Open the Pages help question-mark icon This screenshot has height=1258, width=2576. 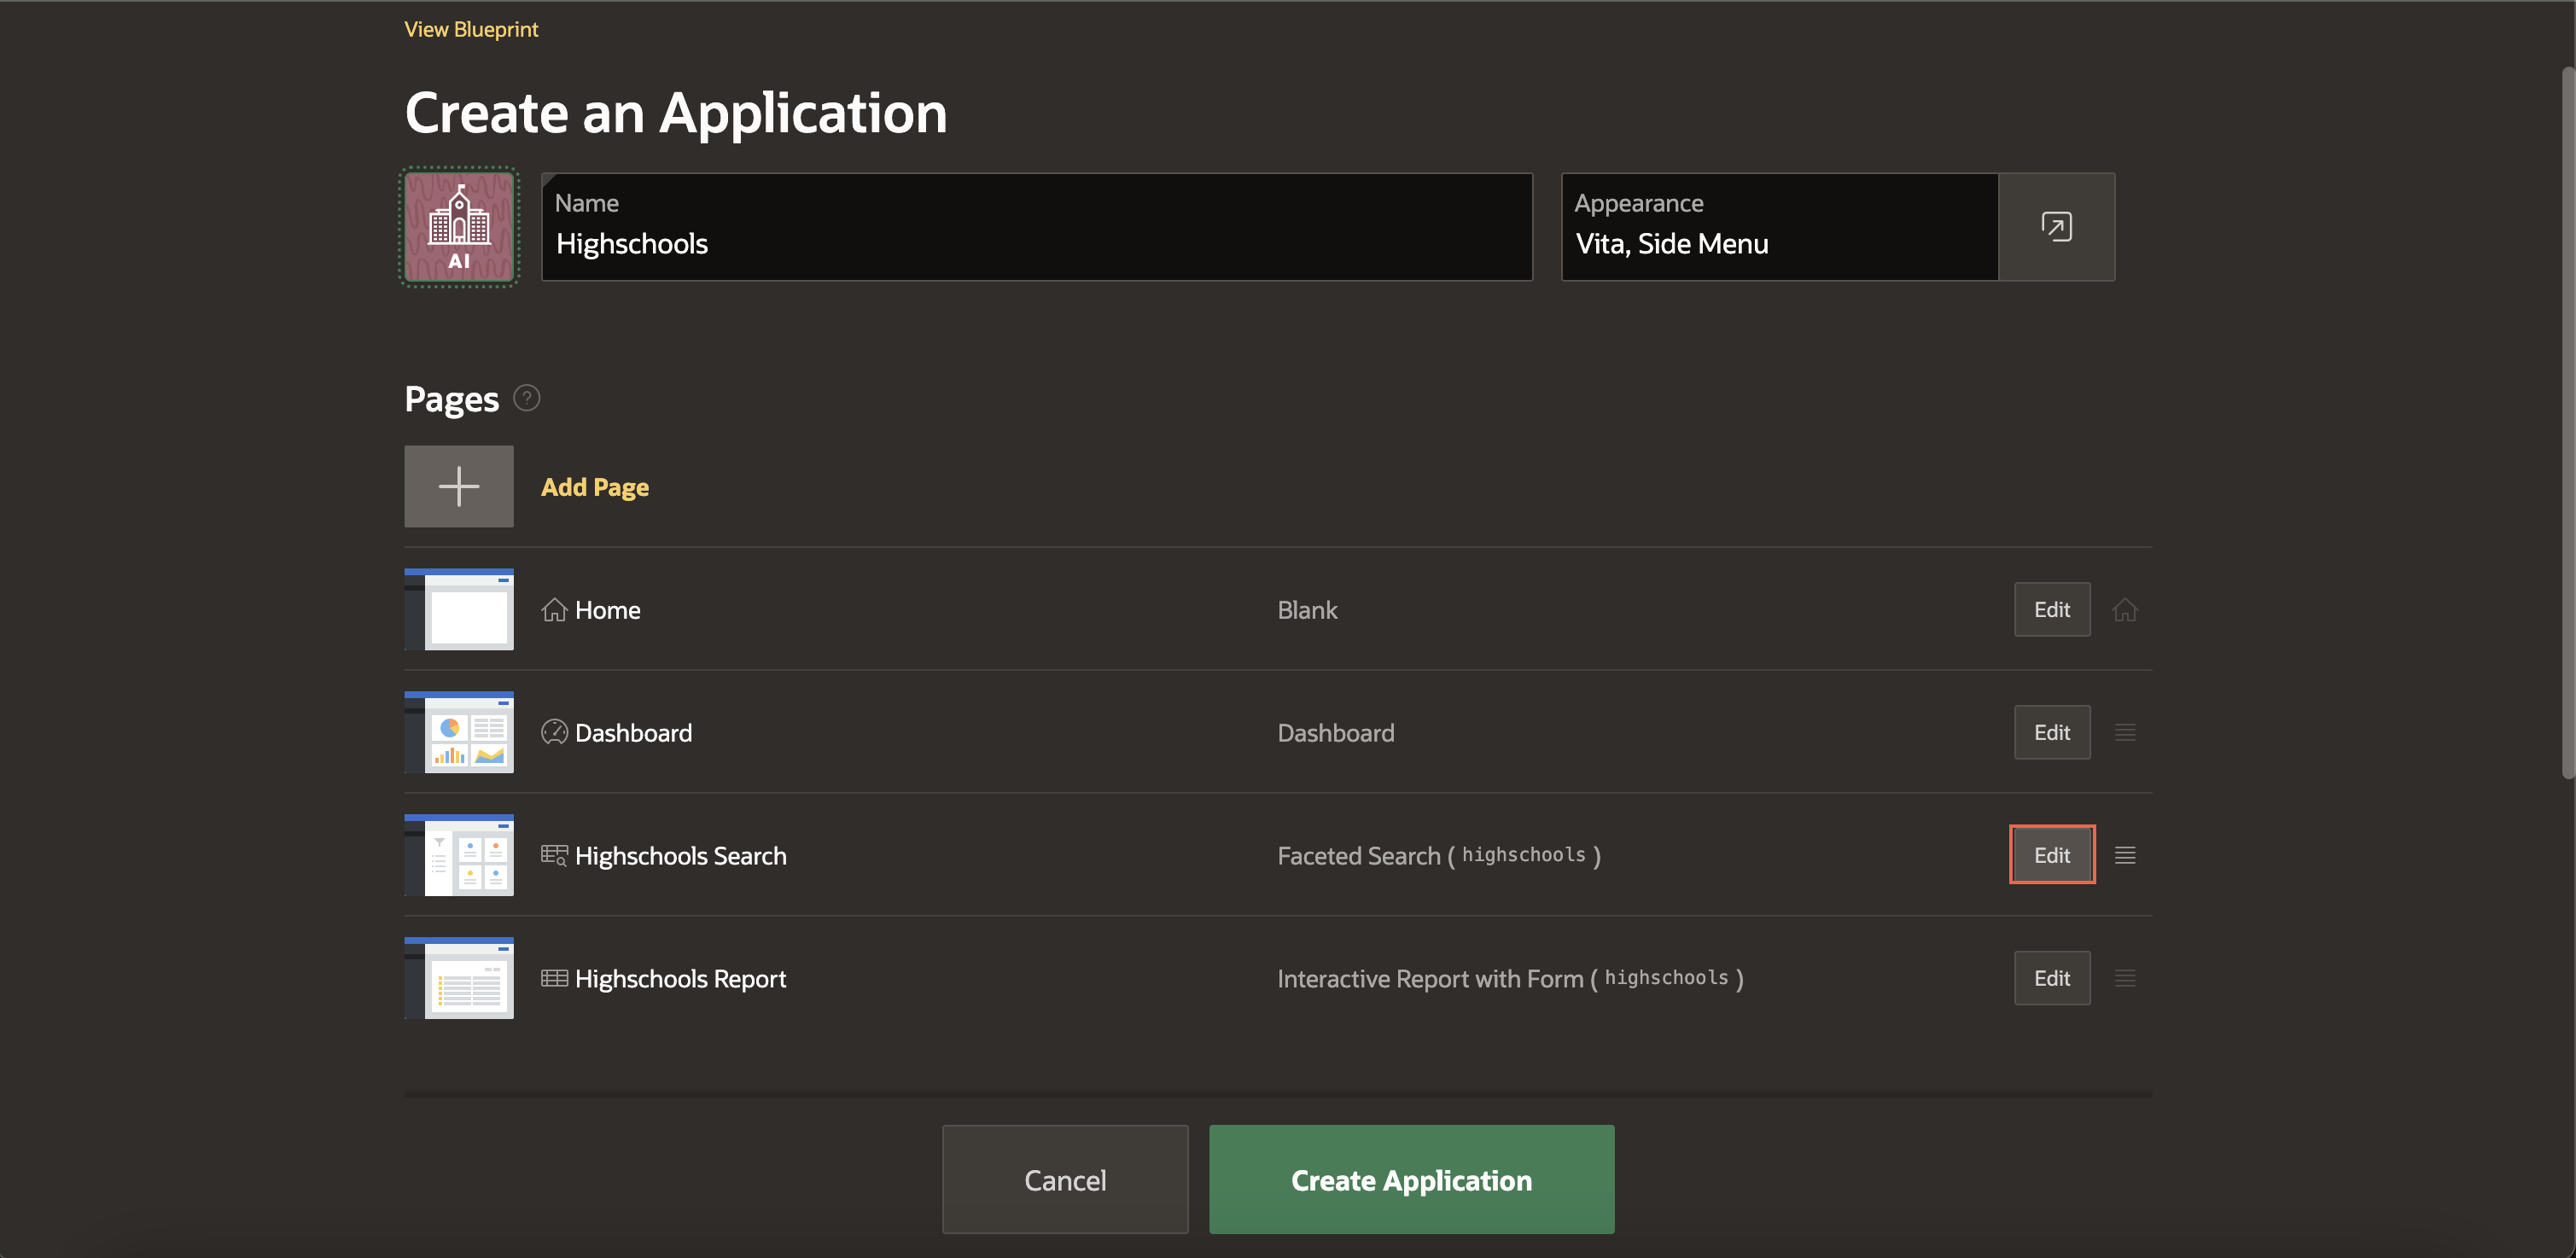point(526,398)
